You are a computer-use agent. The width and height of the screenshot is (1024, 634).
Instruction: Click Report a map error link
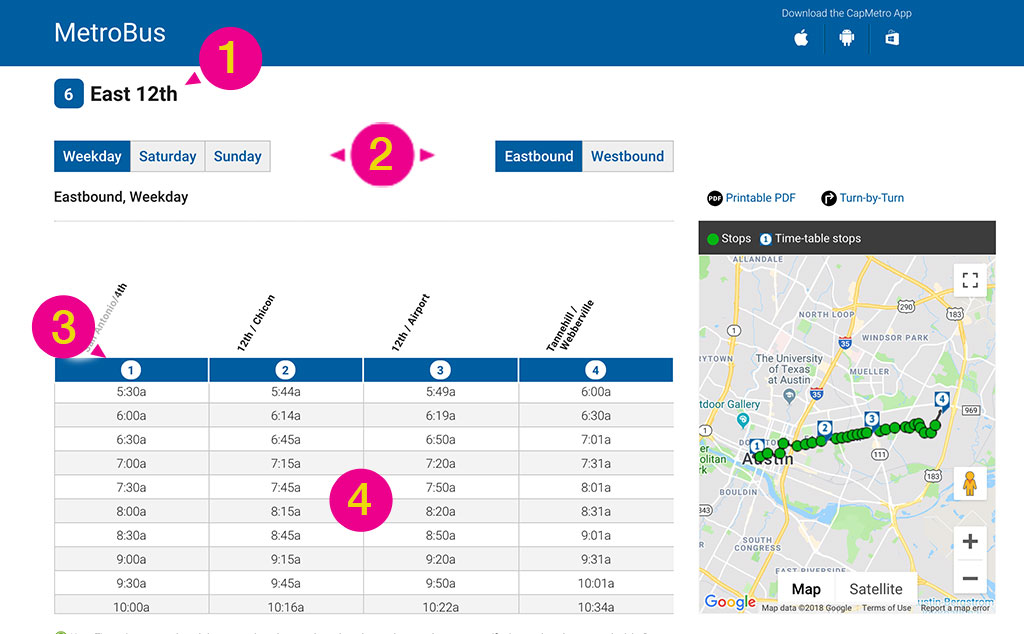[955, 608]
